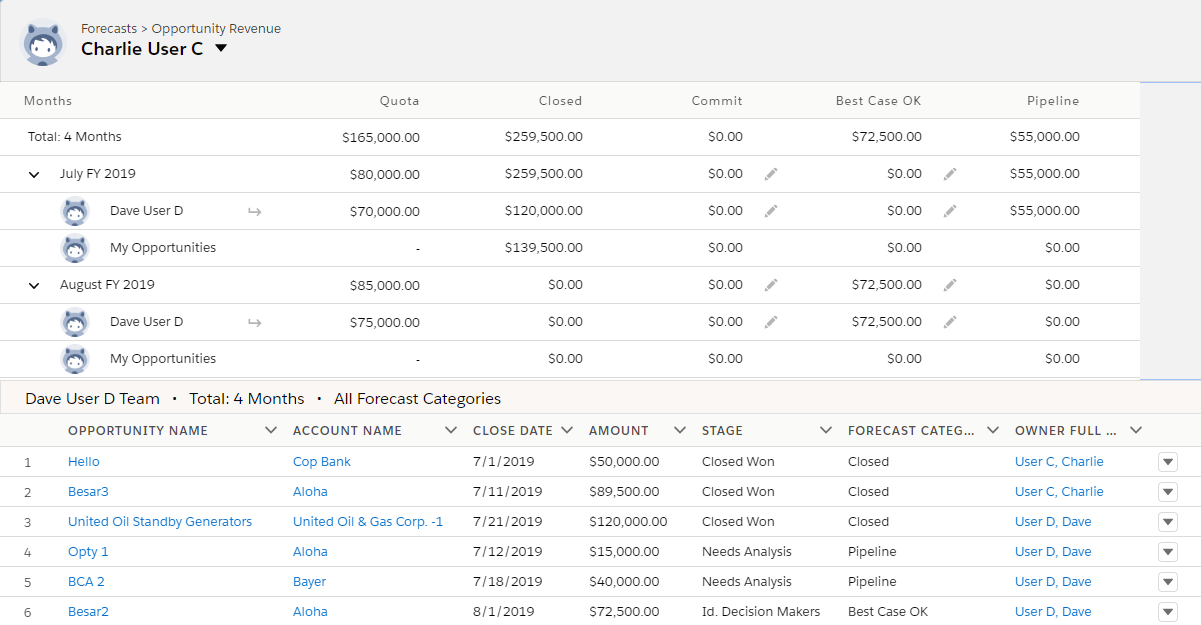Open the Charlie User C name dropdown

coord(219,48)
